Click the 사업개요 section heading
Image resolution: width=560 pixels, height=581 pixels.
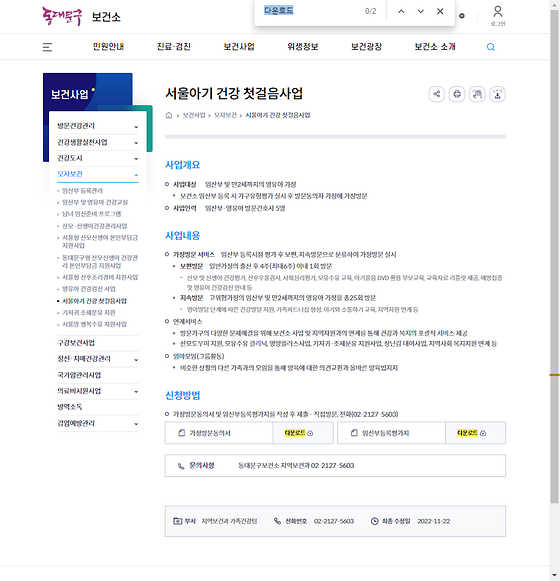(182, 165)
